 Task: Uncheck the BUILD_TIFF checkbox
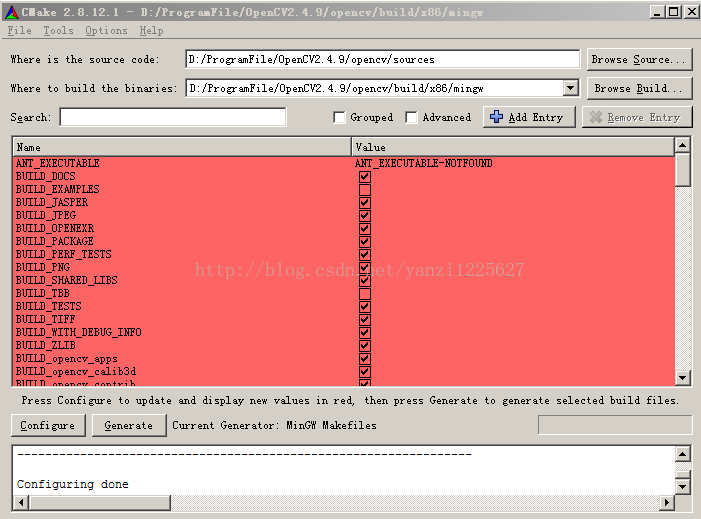point(365,320)
